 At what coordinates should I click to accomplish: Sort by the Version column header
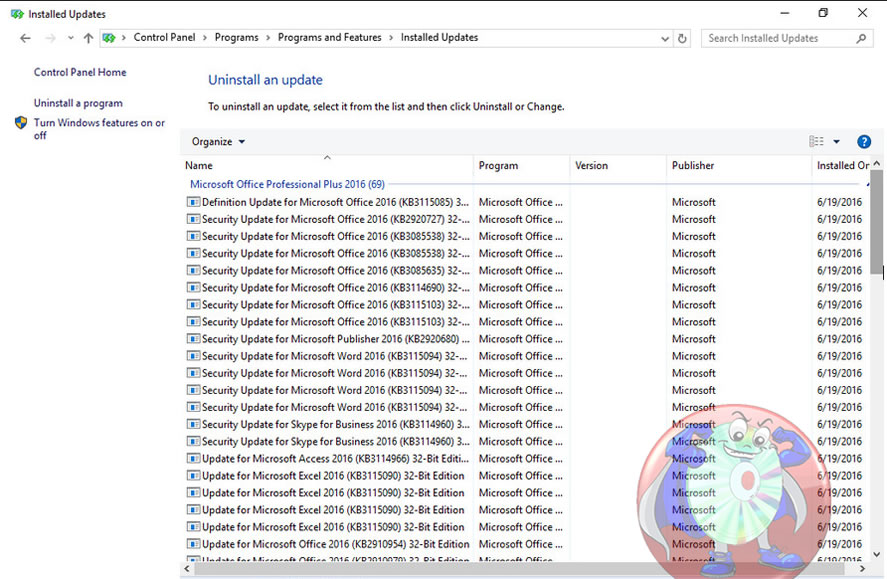click(618, 166)
